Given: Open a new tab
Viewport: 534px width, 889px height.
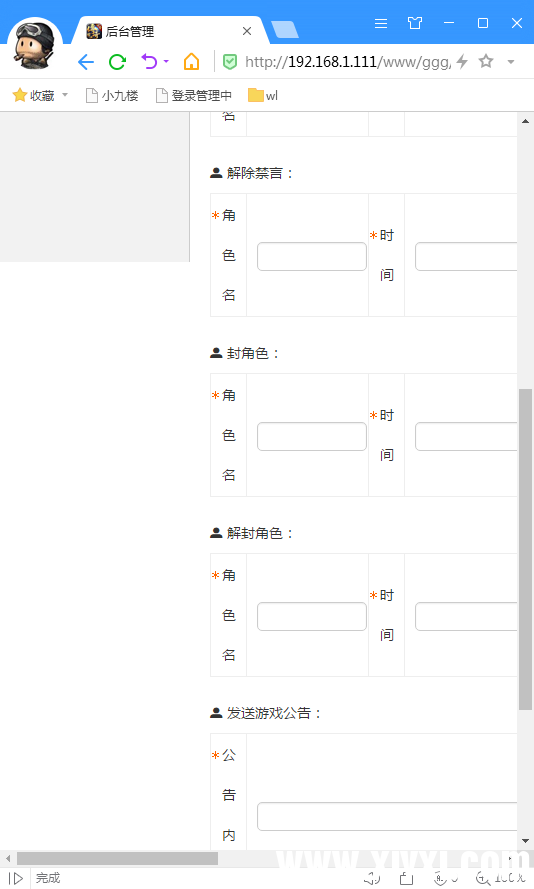Looking at the screenshot, I should [x=285, y=29].
